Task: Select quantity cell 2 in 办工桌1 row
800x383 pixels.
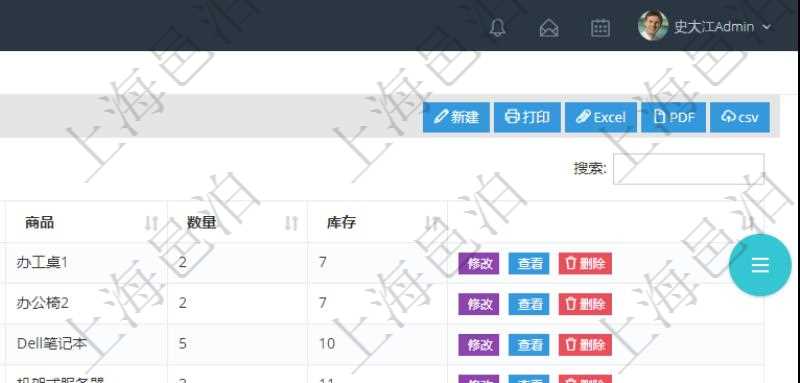Action: [x=237, y=263]
